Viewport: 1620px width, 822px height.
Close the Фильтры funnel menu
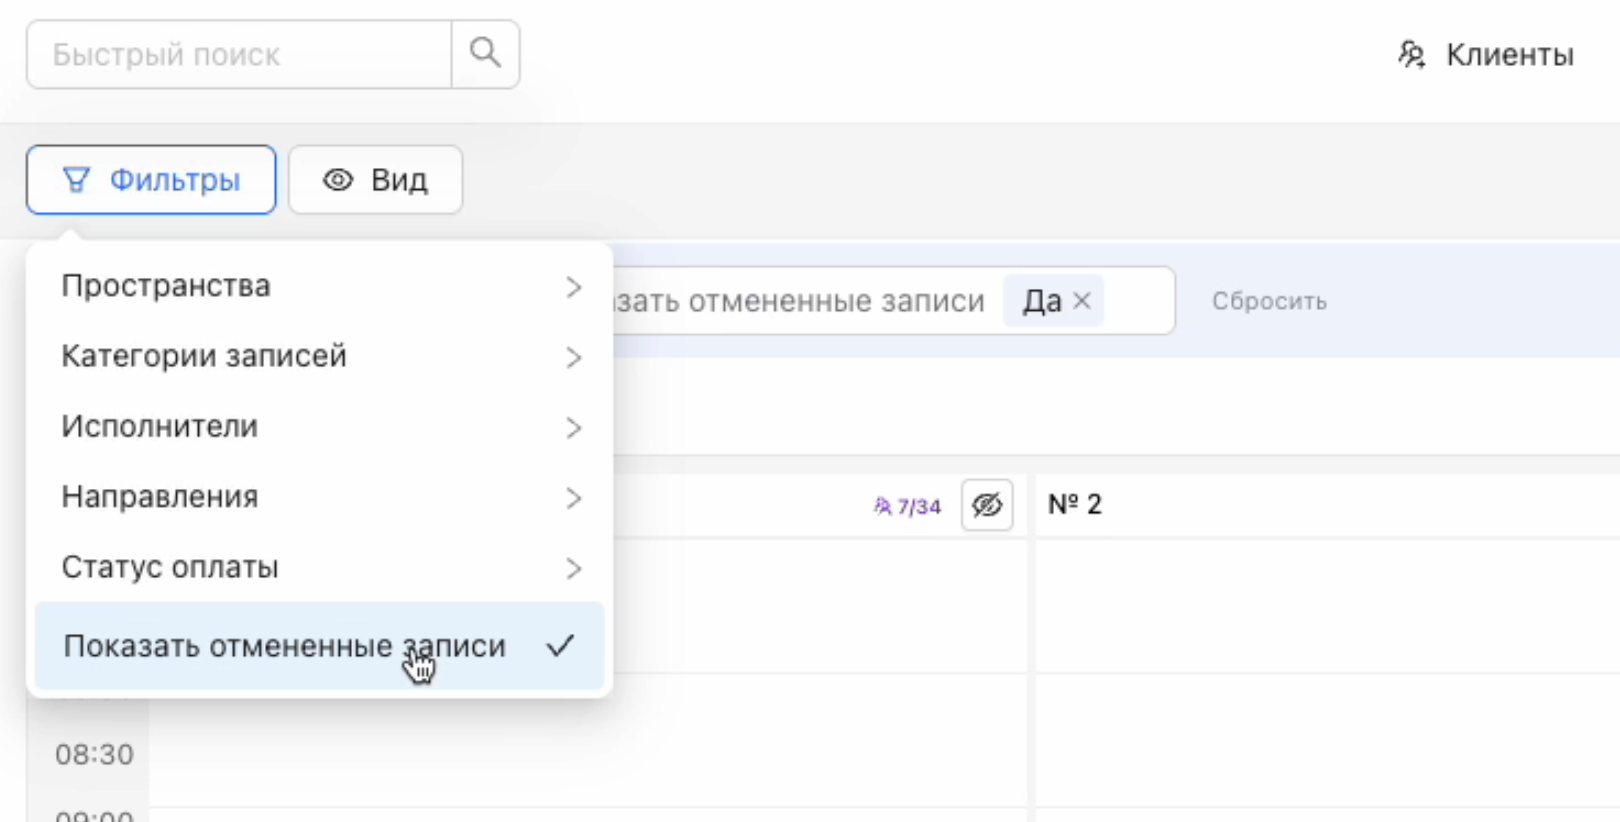point(151,180)
